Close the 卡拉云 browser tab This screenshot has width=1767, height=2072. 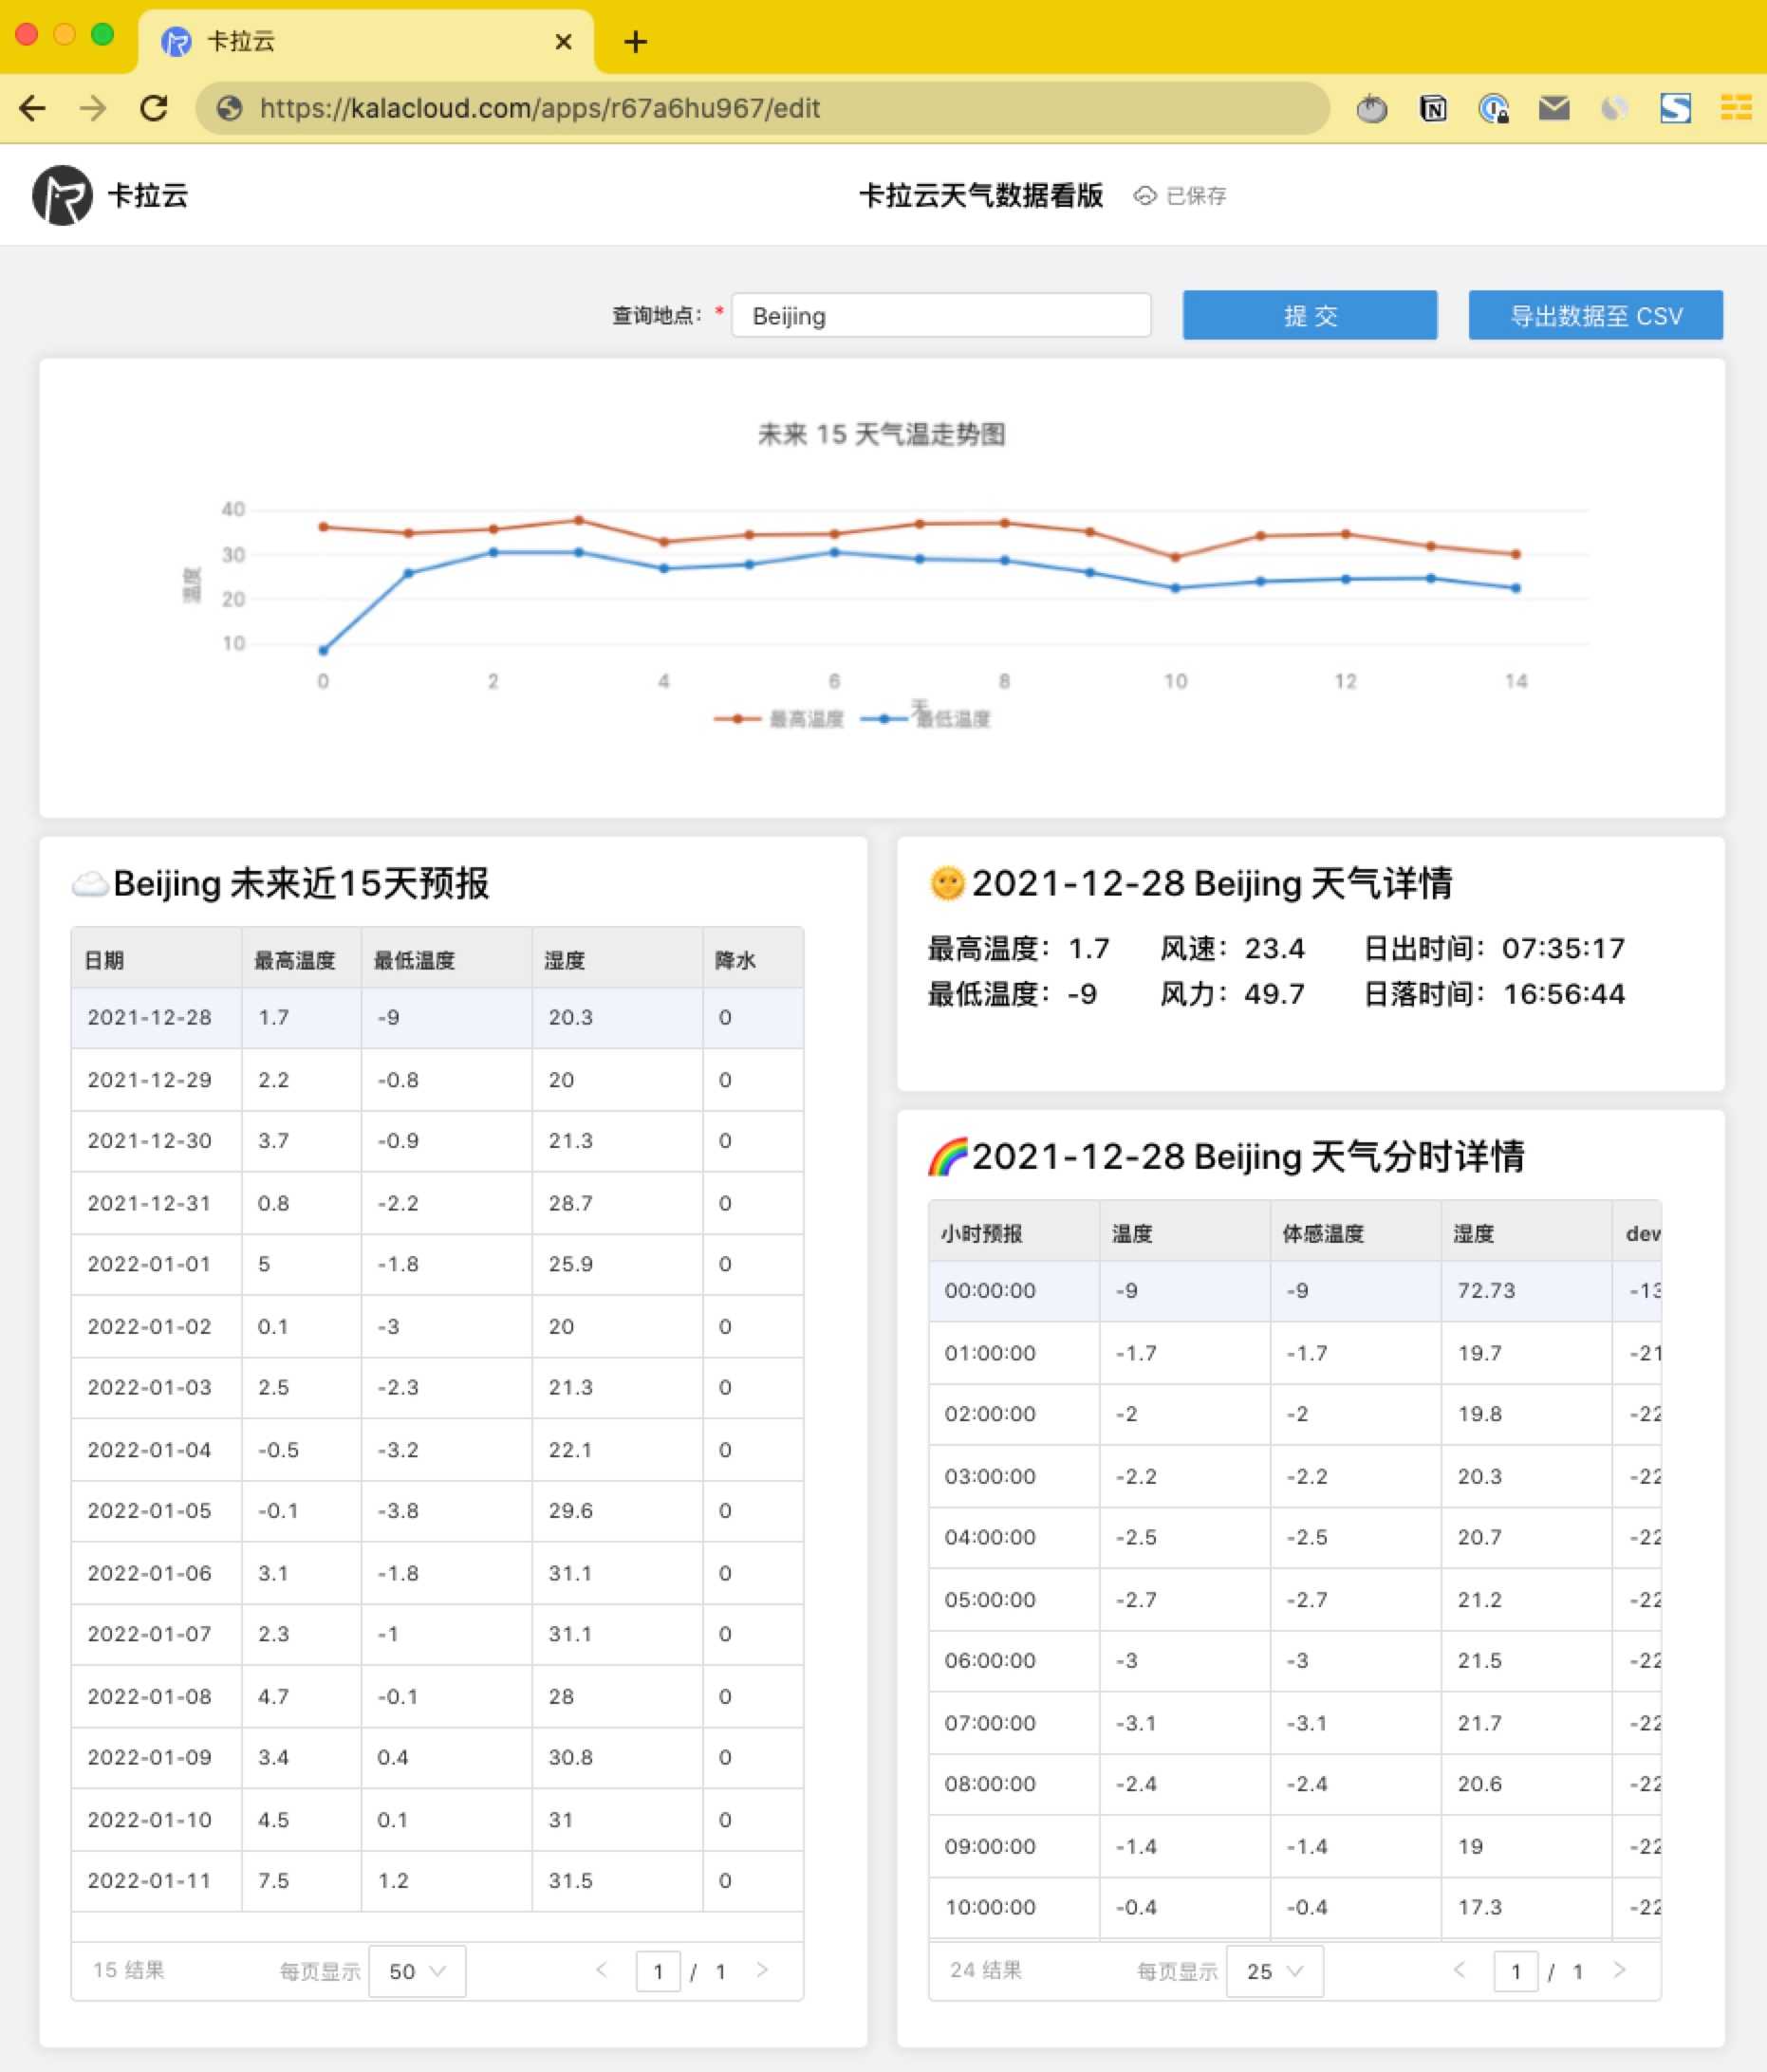pos(563,41)
